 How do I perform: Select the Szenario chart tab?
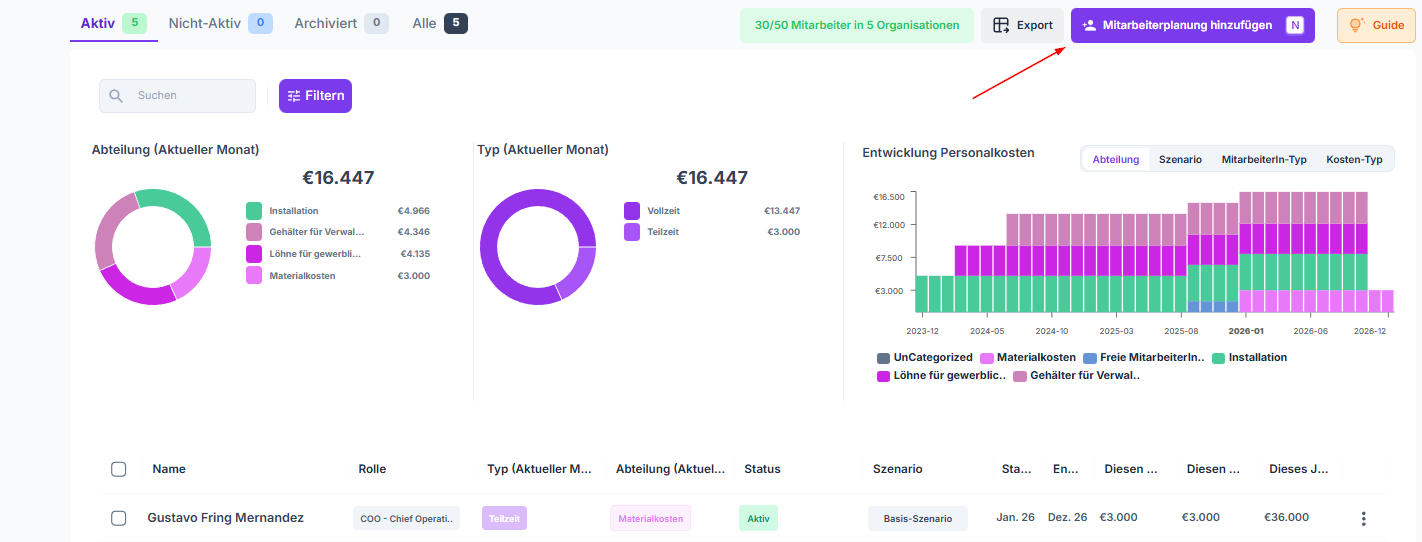[1180, 159]
